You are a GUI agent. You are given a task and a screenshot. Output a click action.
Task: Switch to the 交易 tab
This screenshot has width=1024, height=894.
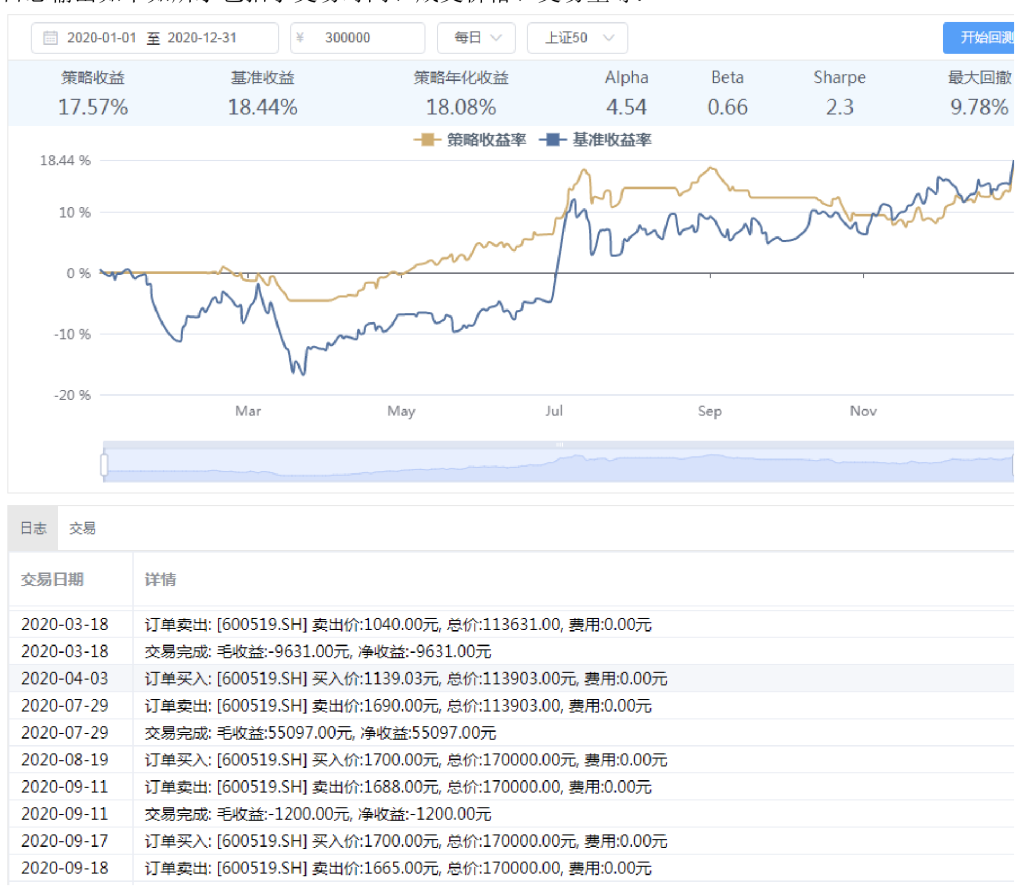82,528
